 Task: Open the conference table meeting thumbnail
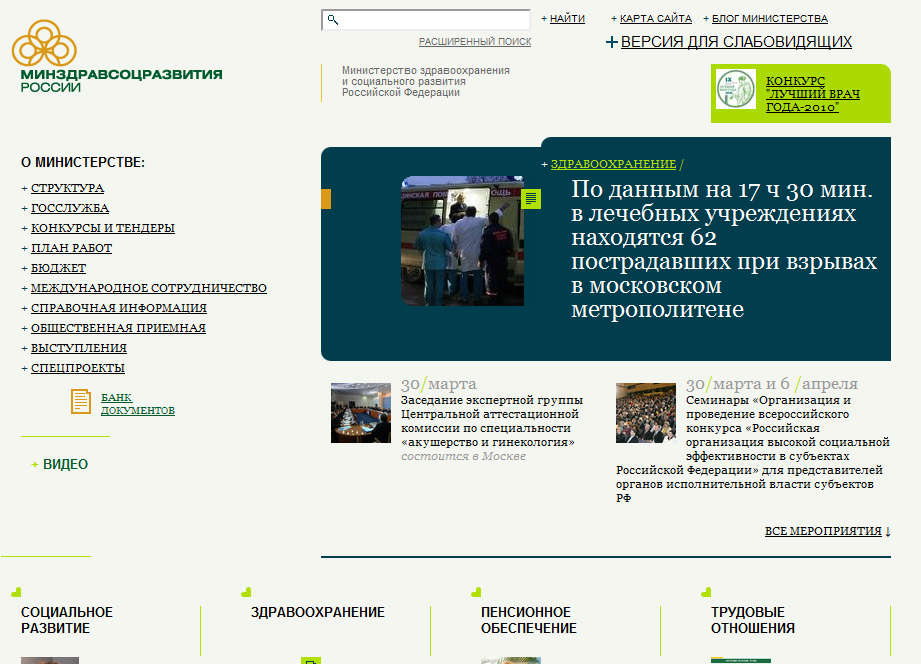click(361, 413)
